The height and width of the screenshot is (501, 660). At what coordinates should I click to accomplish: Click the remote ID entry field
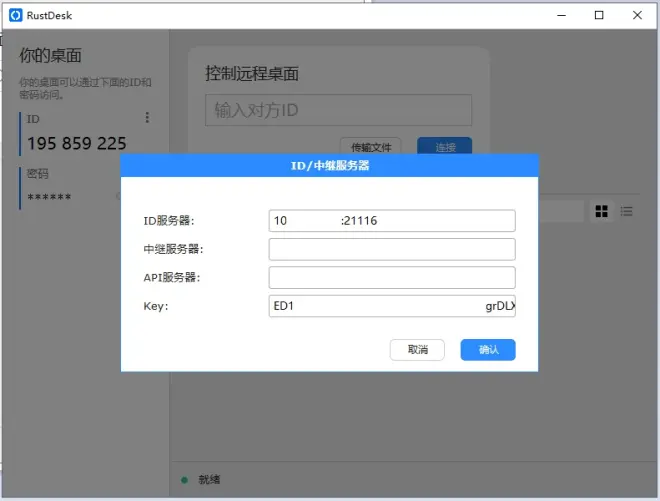[x=338, y=110]
